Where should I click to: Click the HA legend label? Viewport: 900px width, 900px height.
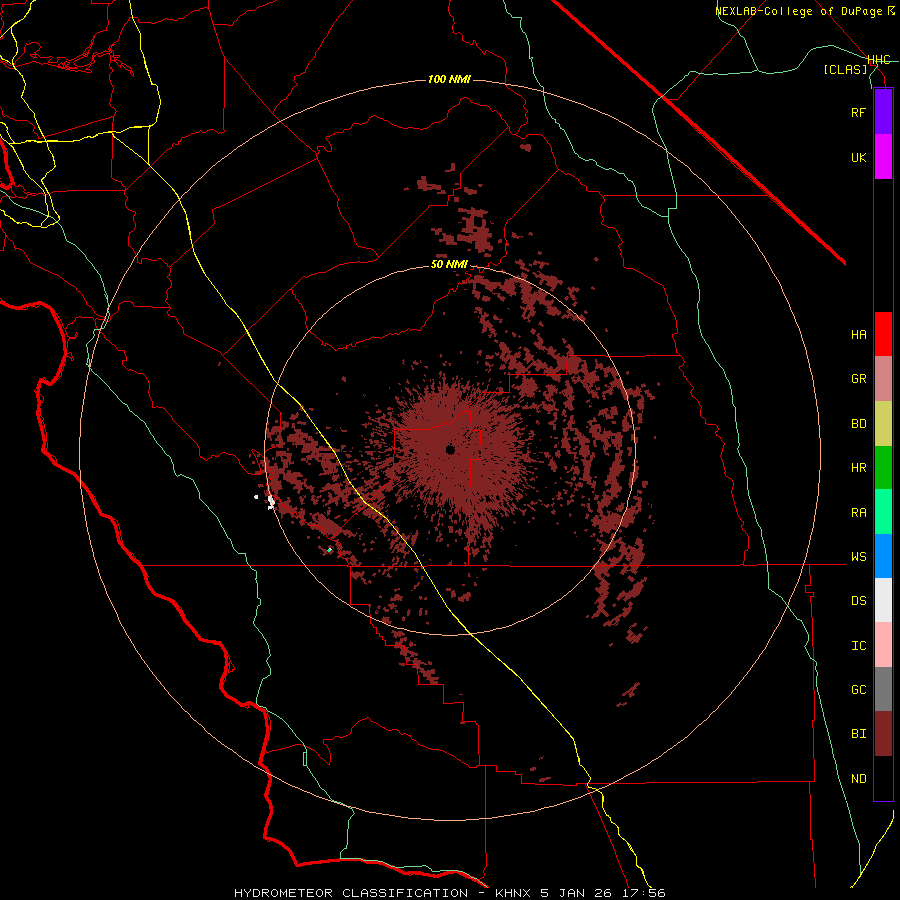pyautogui.click(x=858, y=335)
